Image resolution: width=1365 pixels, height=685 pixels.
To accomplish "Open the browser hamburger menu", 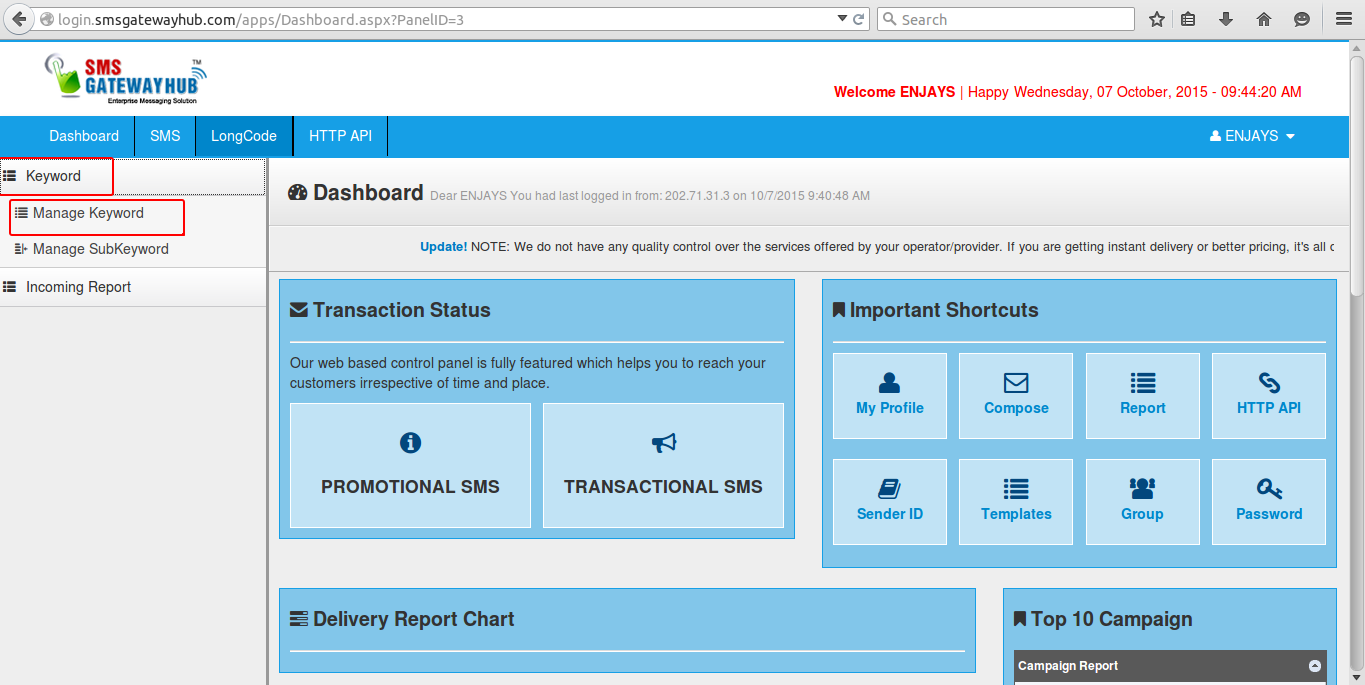I will [1344, 19].
